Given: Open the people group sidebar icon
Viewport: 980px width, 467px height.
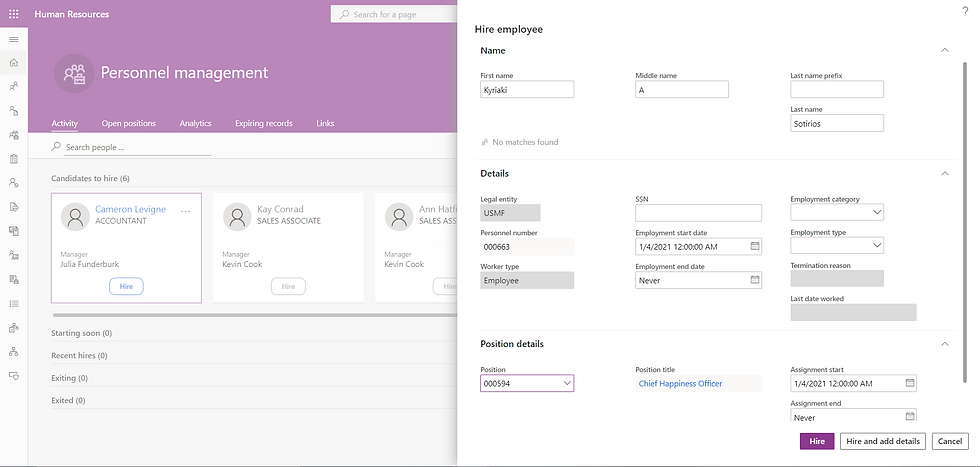Looking at the screenshot, I should coord(13,134).
